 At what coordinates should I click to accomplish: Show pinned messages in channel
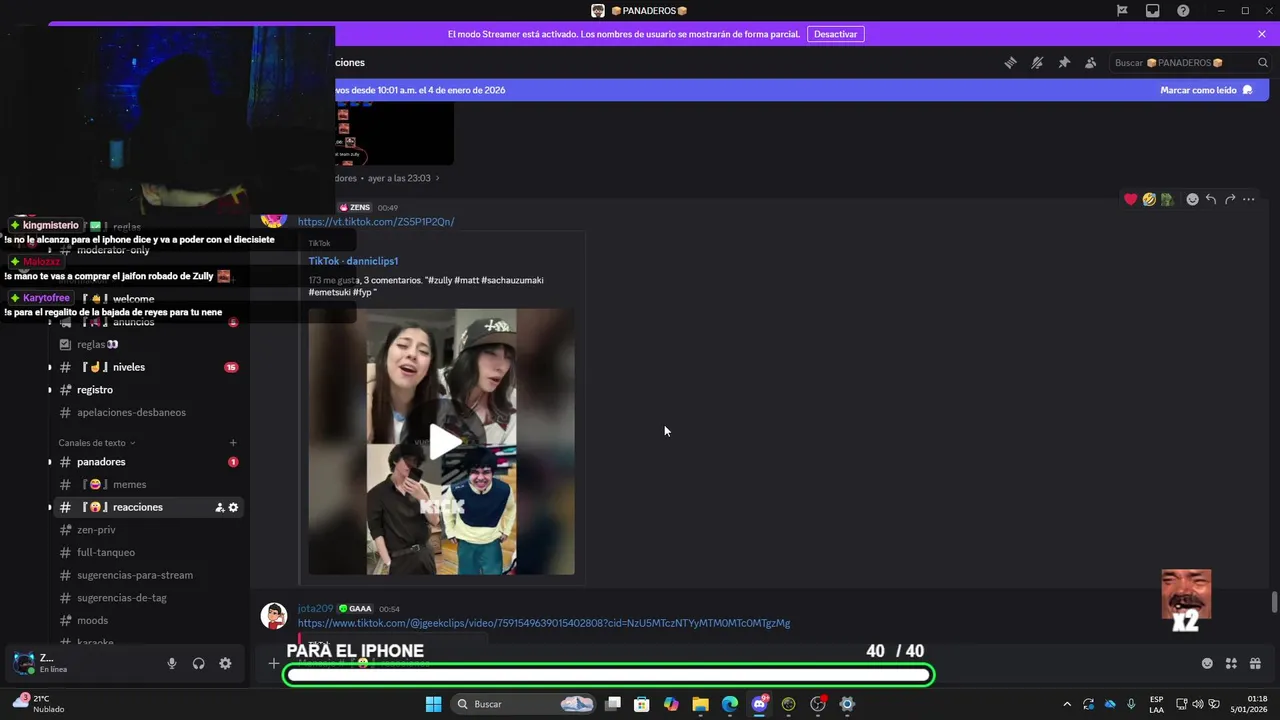coord(1064,62)
